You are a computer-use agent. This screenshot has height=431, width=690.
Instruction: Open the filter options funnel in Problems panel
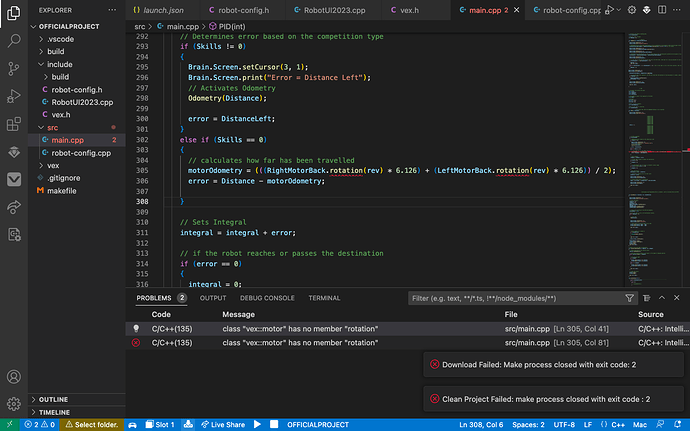coord(629,298)
